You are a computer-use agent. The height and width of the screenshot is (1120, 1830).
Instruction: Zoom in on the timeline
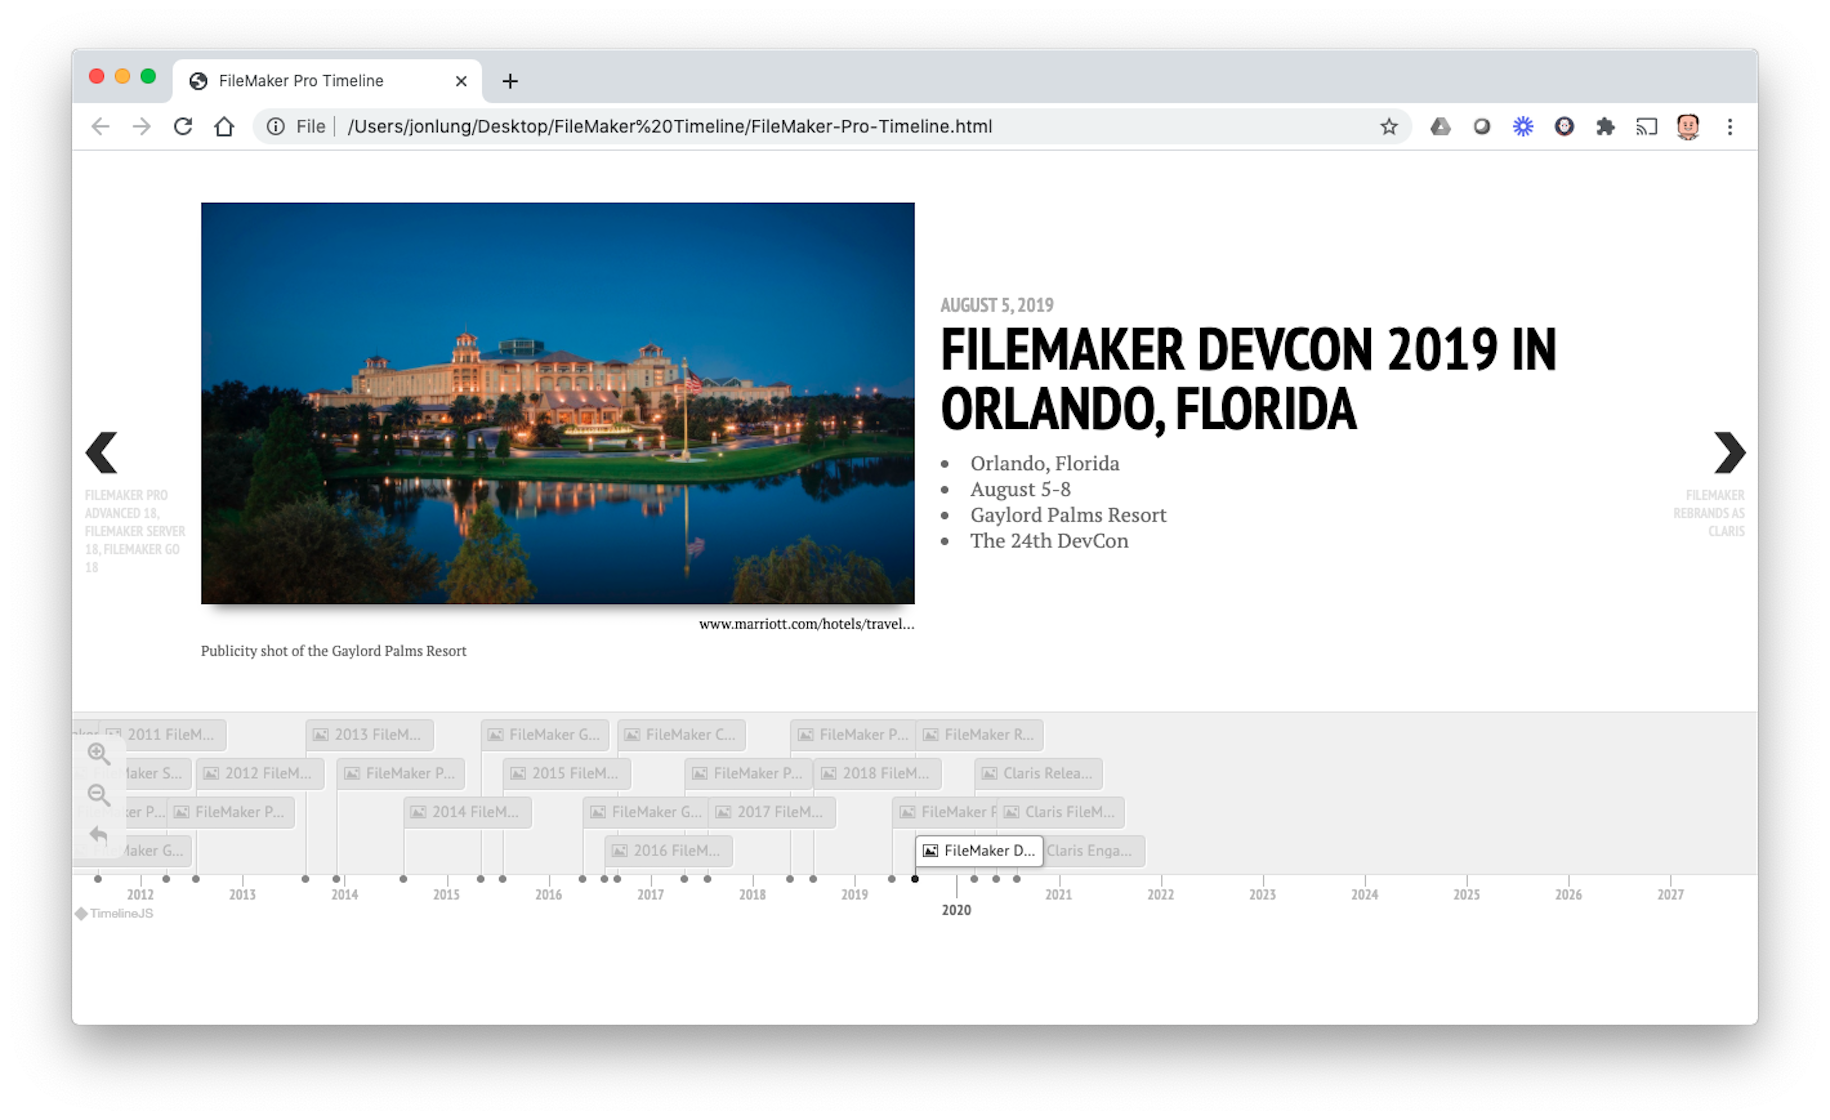click(x=98, y=754)
